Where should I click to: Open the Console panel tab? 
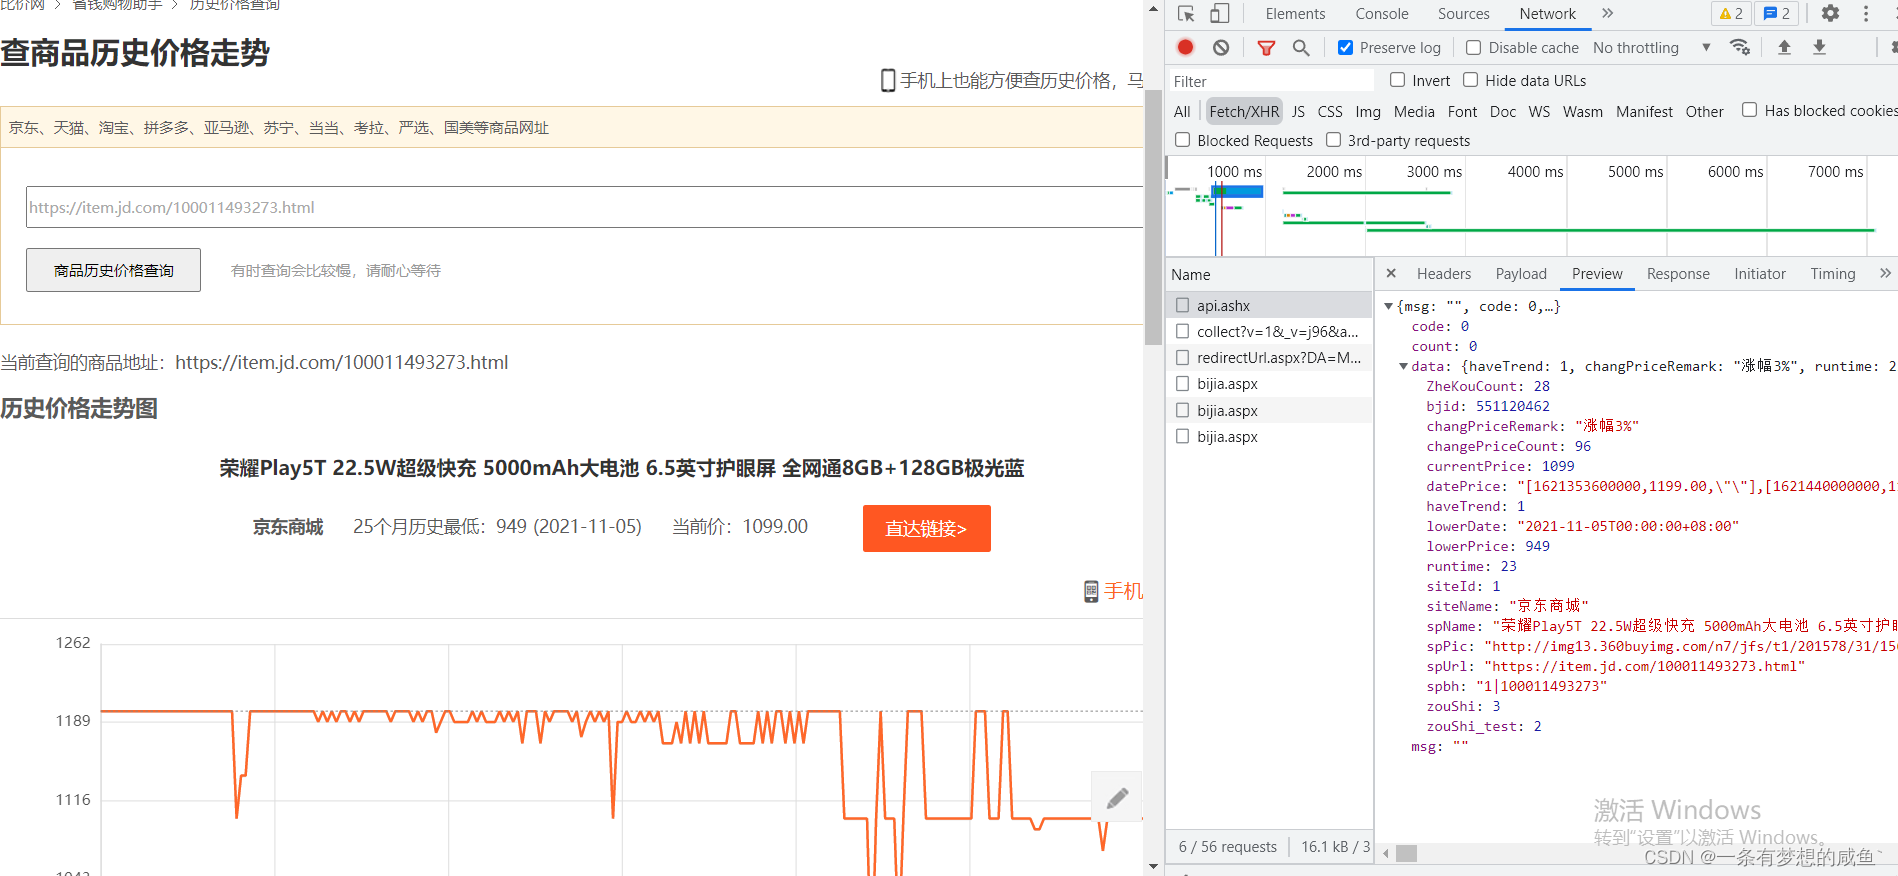[x=1381, y=14]
